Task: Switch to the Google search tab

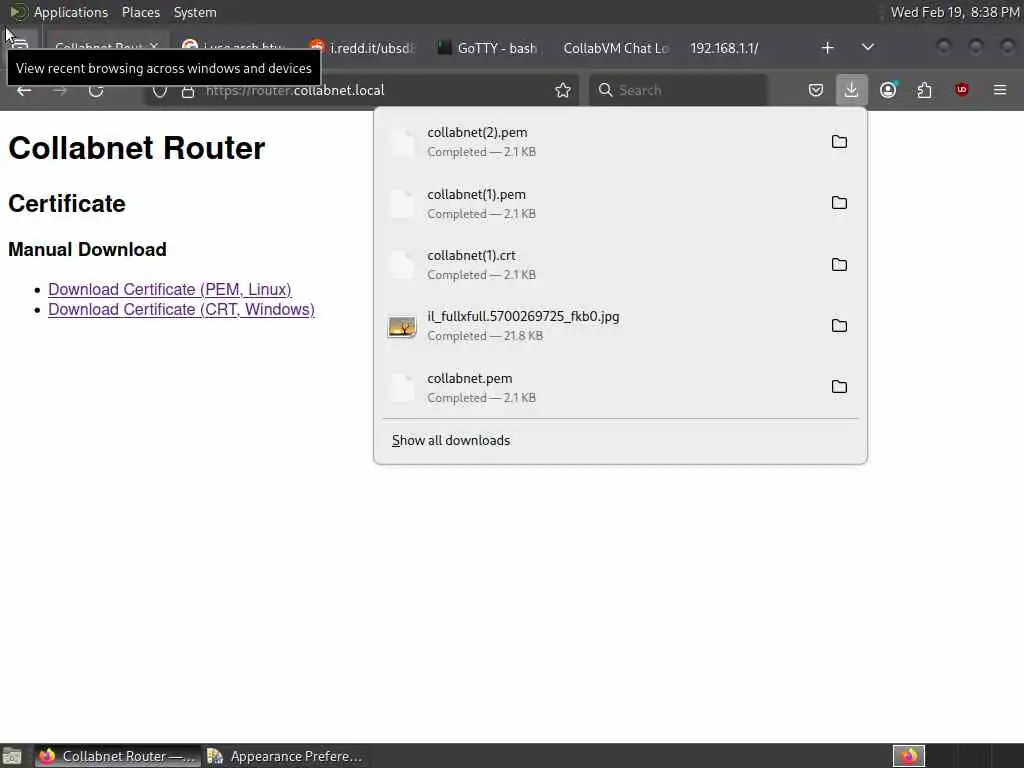Action: [x=235, y=48]
